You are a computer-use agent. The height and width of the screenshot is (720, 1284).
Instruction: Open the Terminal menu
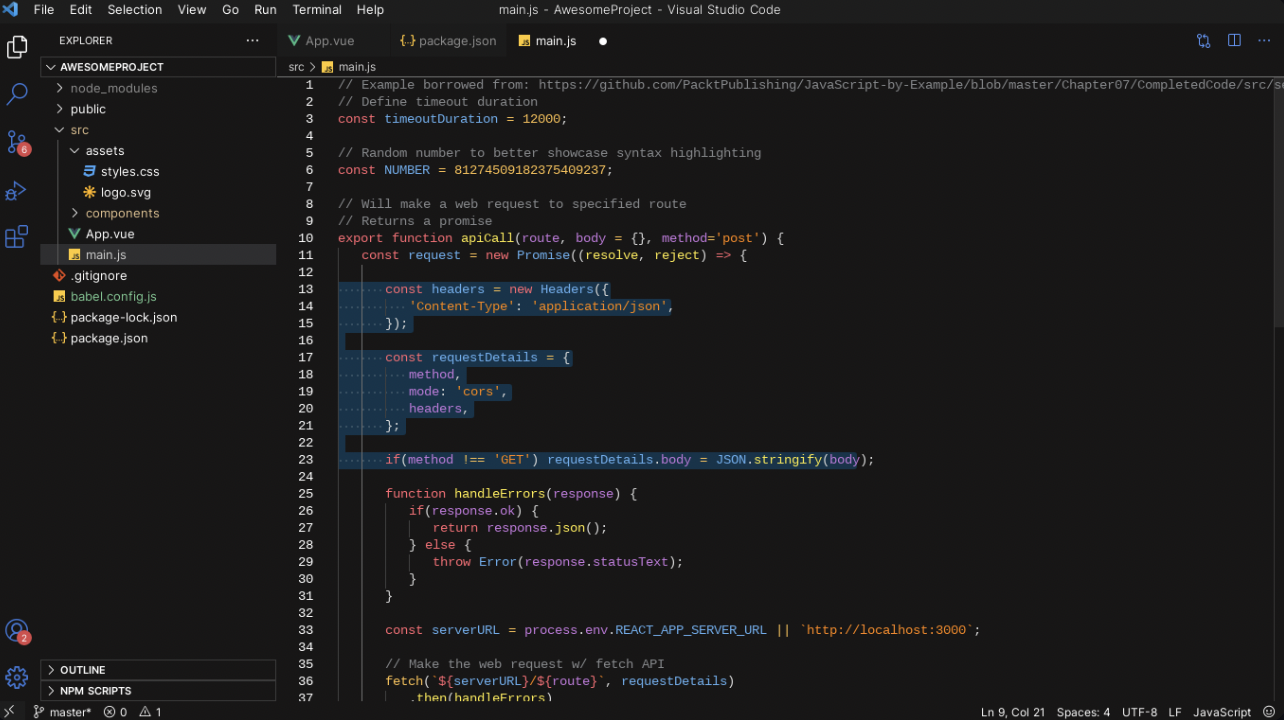[x=317, y=10]
